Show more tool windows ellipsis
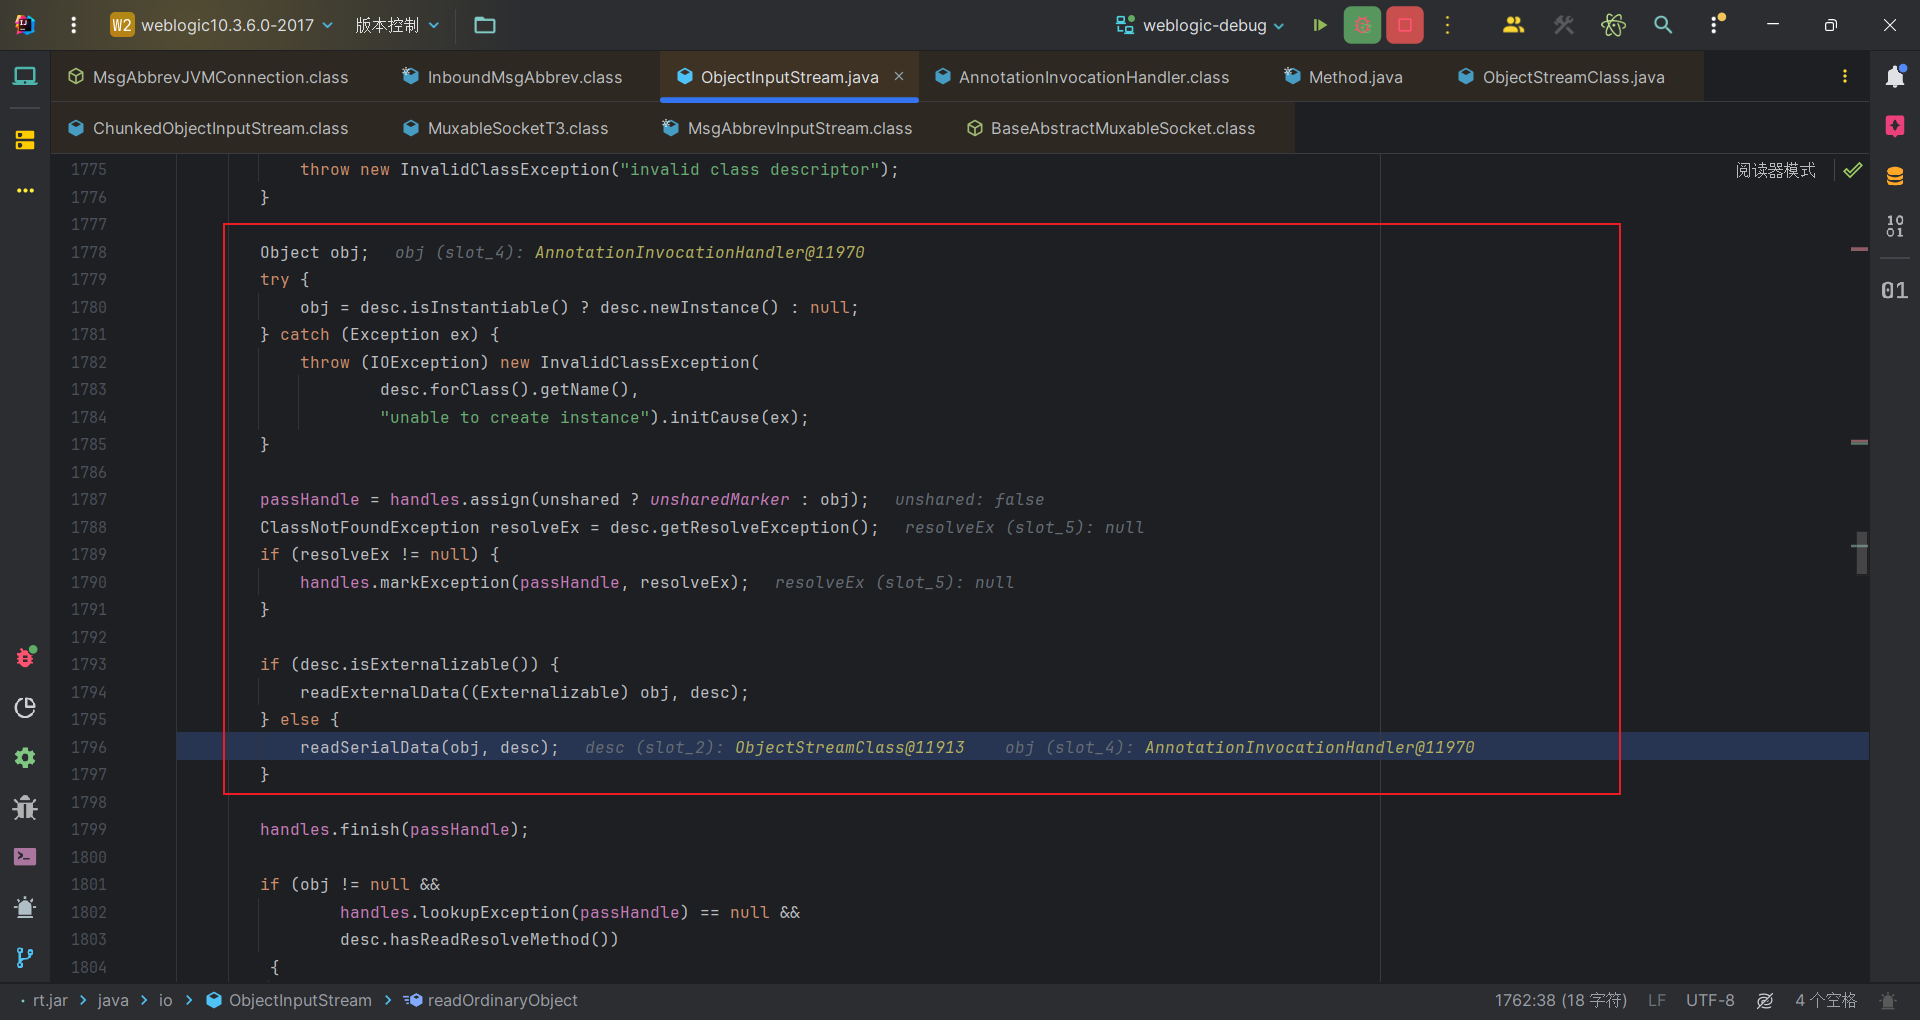 (25, 190)
